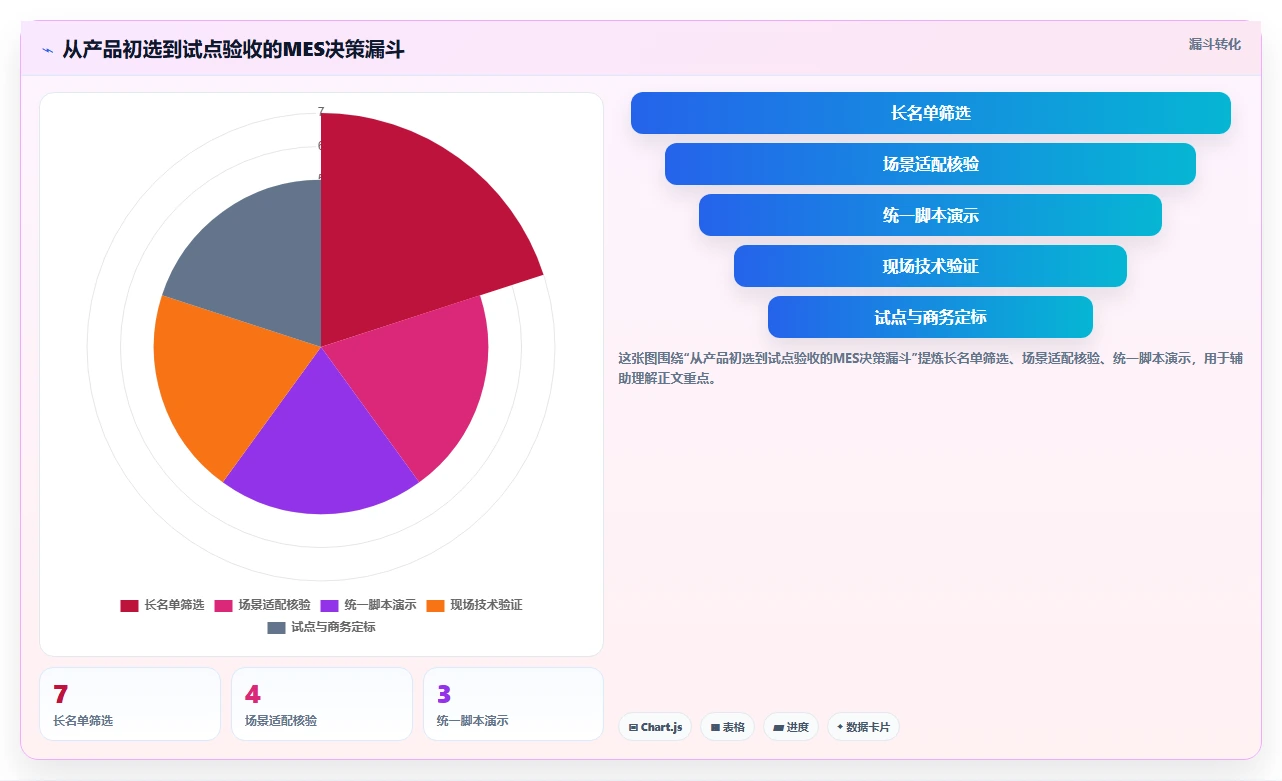The height and width of the screenshot is (781, 1282).
Task: Toggle 试点与商务定标 legend gray swatch
Action: pyautogui.click(x=276, y=627)
